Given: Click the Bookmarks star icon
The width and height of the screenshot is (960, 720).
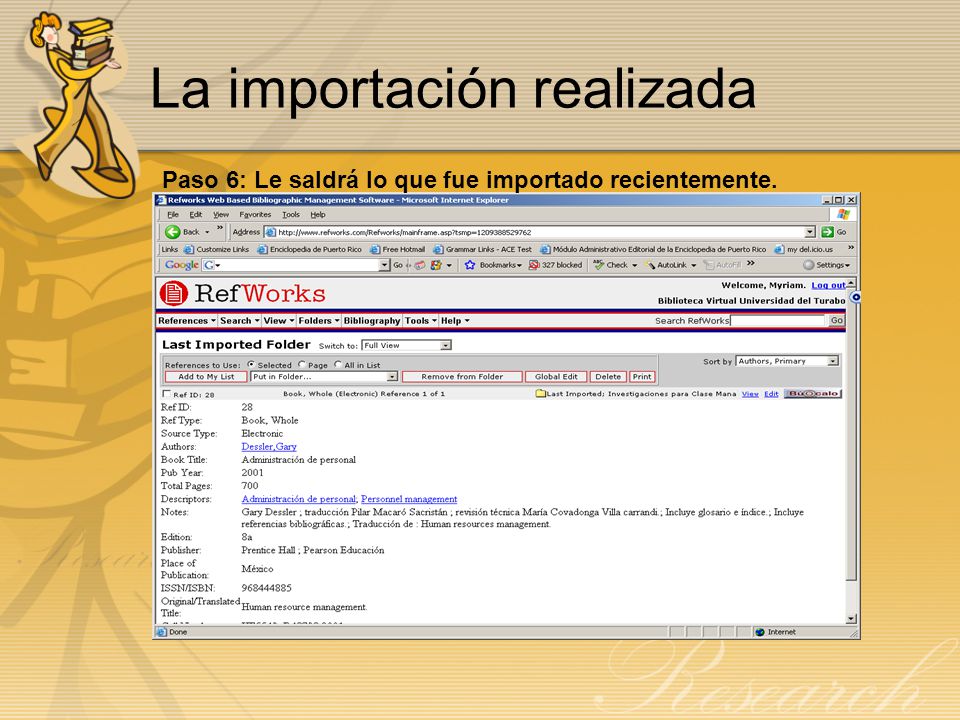Looking at the screenshot, I should (x=470, y=265).
